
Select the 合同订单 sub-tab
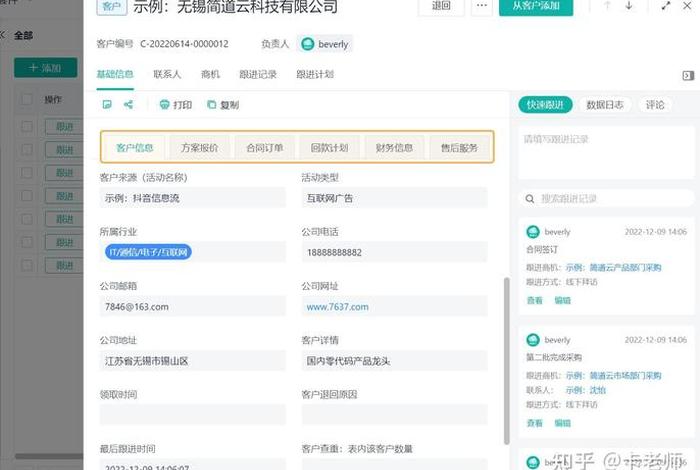pyautogui.click(x=265, y=148)
